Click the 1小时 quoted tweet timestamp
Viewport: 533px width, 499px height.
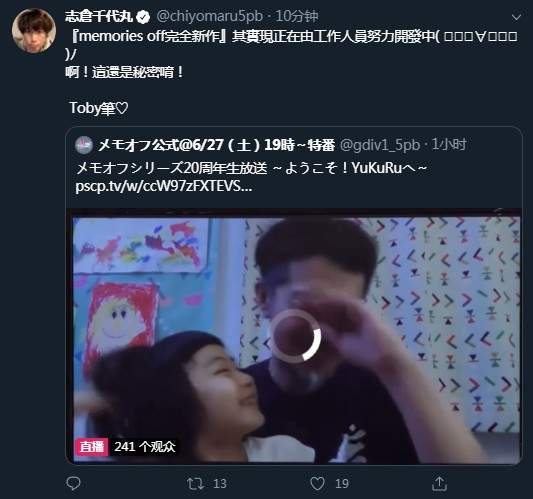[x=449, y=145]
